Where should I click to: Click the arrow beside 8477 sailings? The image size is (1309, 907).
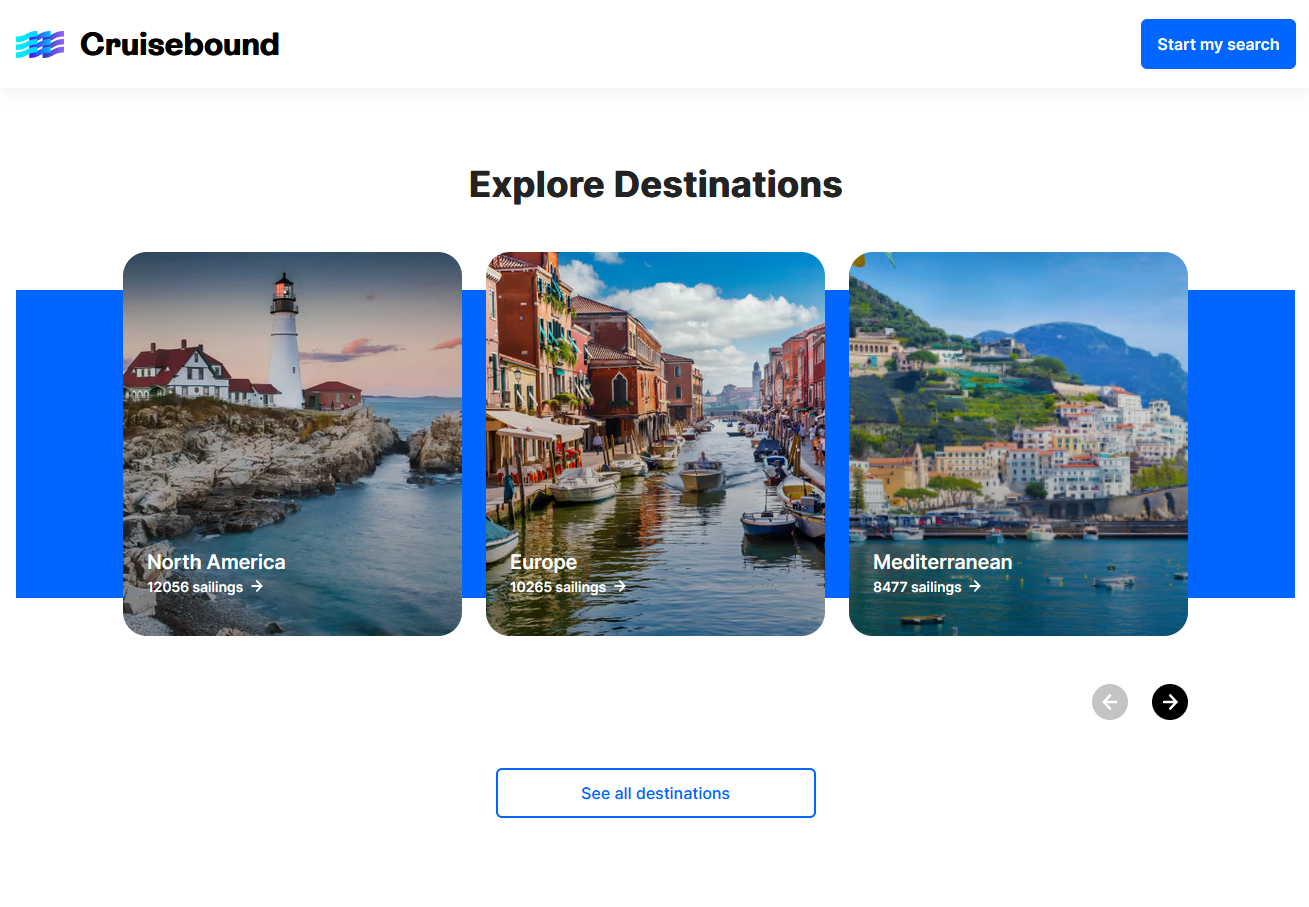pos(975,586)
